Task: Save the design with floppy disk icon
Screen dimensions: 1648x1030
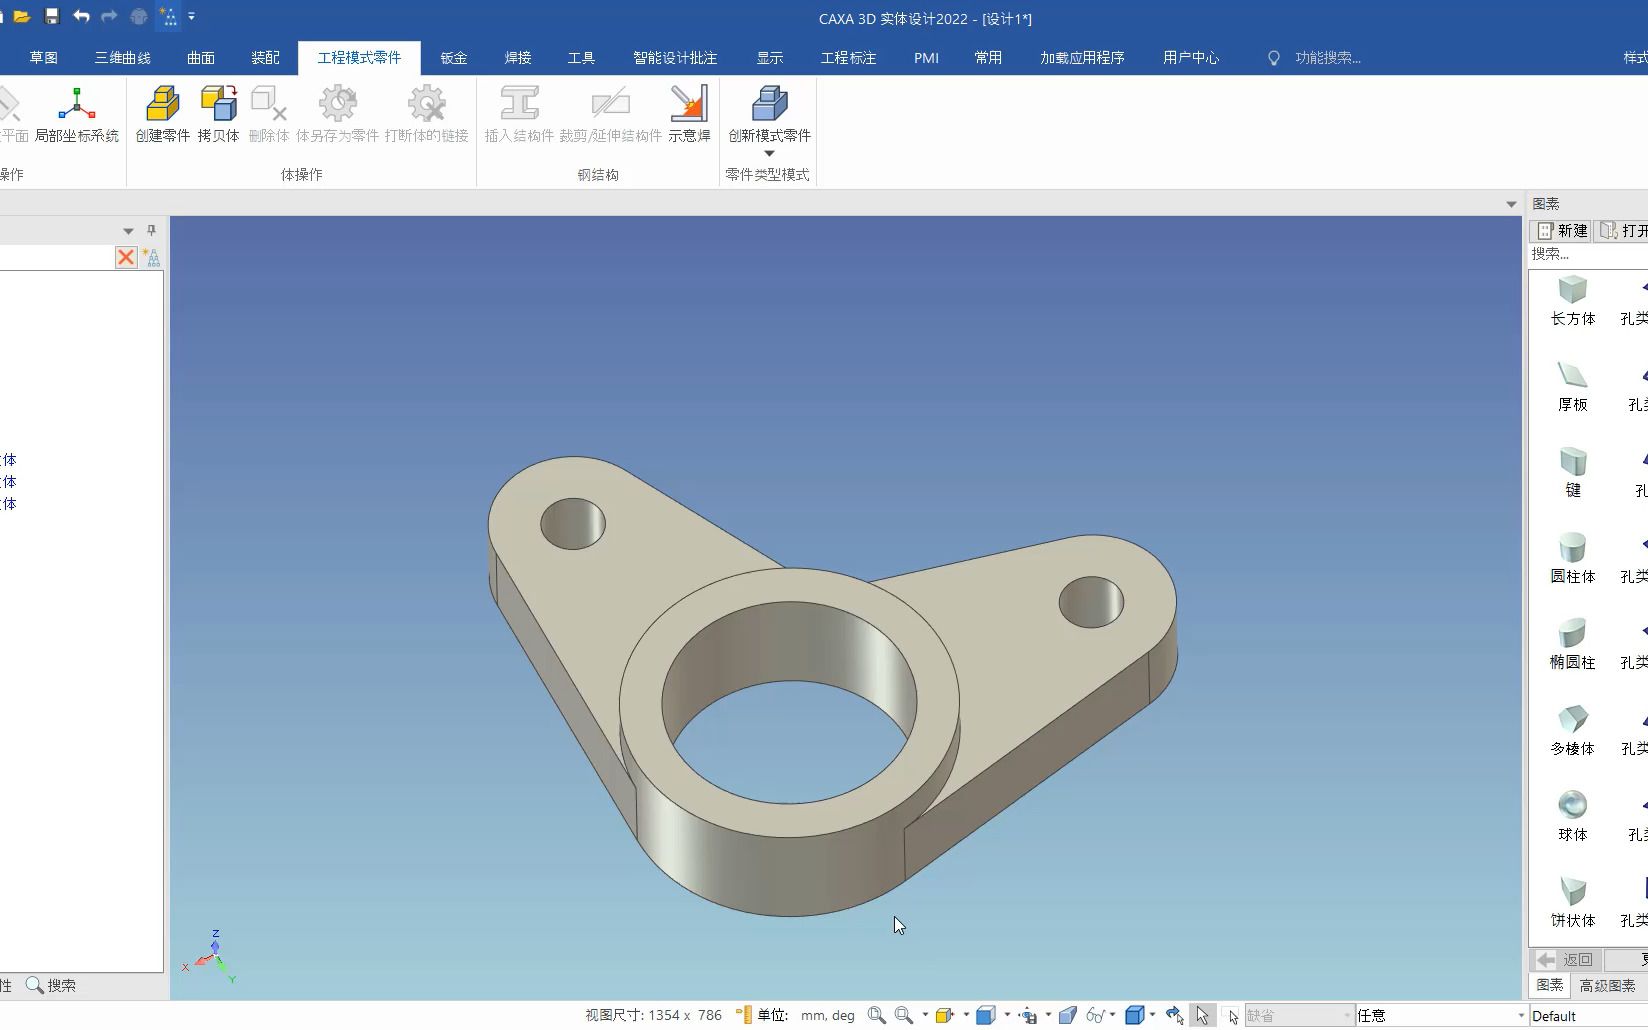Action: tap(52, 16)
